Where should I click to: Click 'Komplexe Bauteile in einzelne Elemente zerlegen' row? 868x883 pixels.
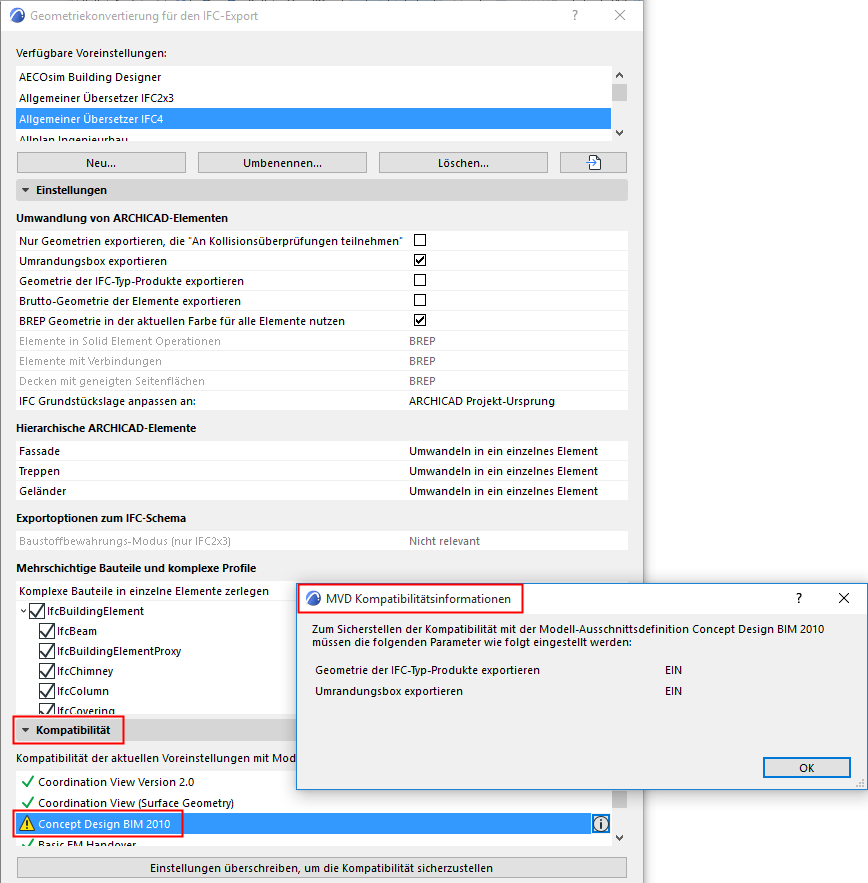coord(157,591)
